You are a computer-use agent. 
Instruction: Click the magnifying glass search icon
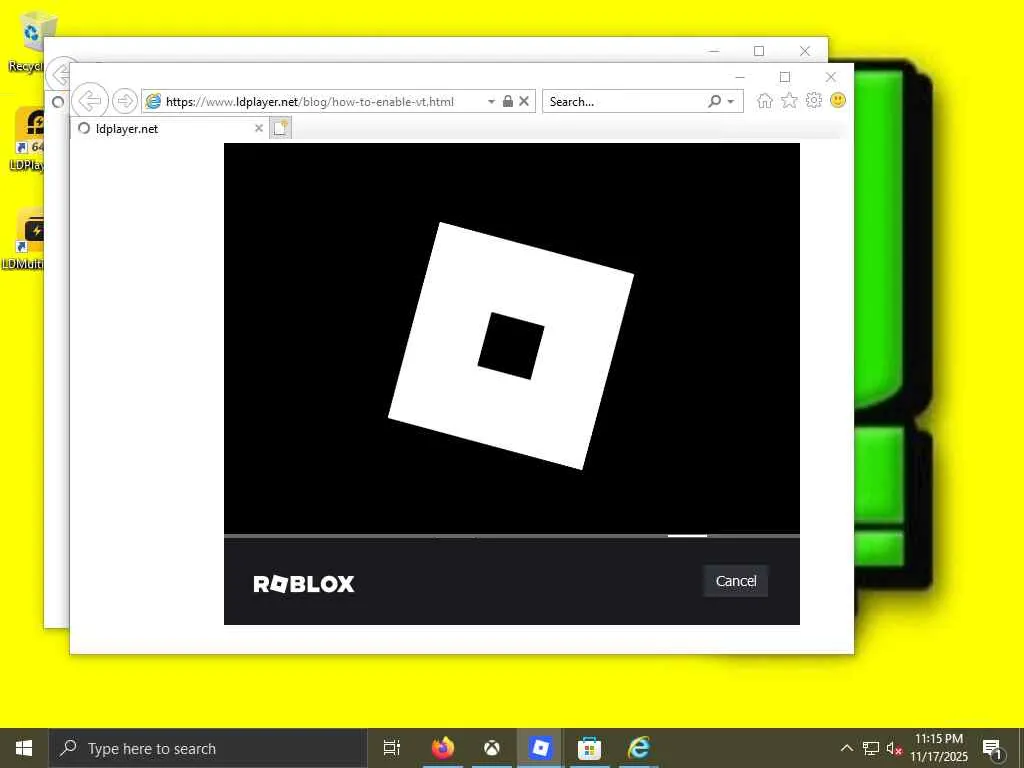point(714,101)
